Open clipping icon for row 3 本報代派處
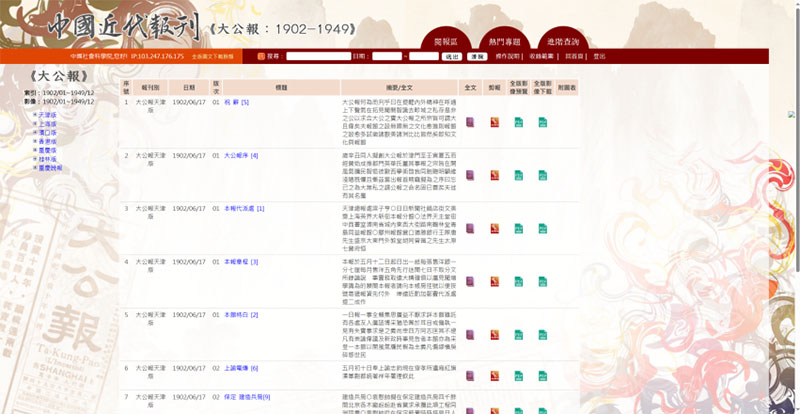Viewport: 800px width, 414px height. [494, 228]
